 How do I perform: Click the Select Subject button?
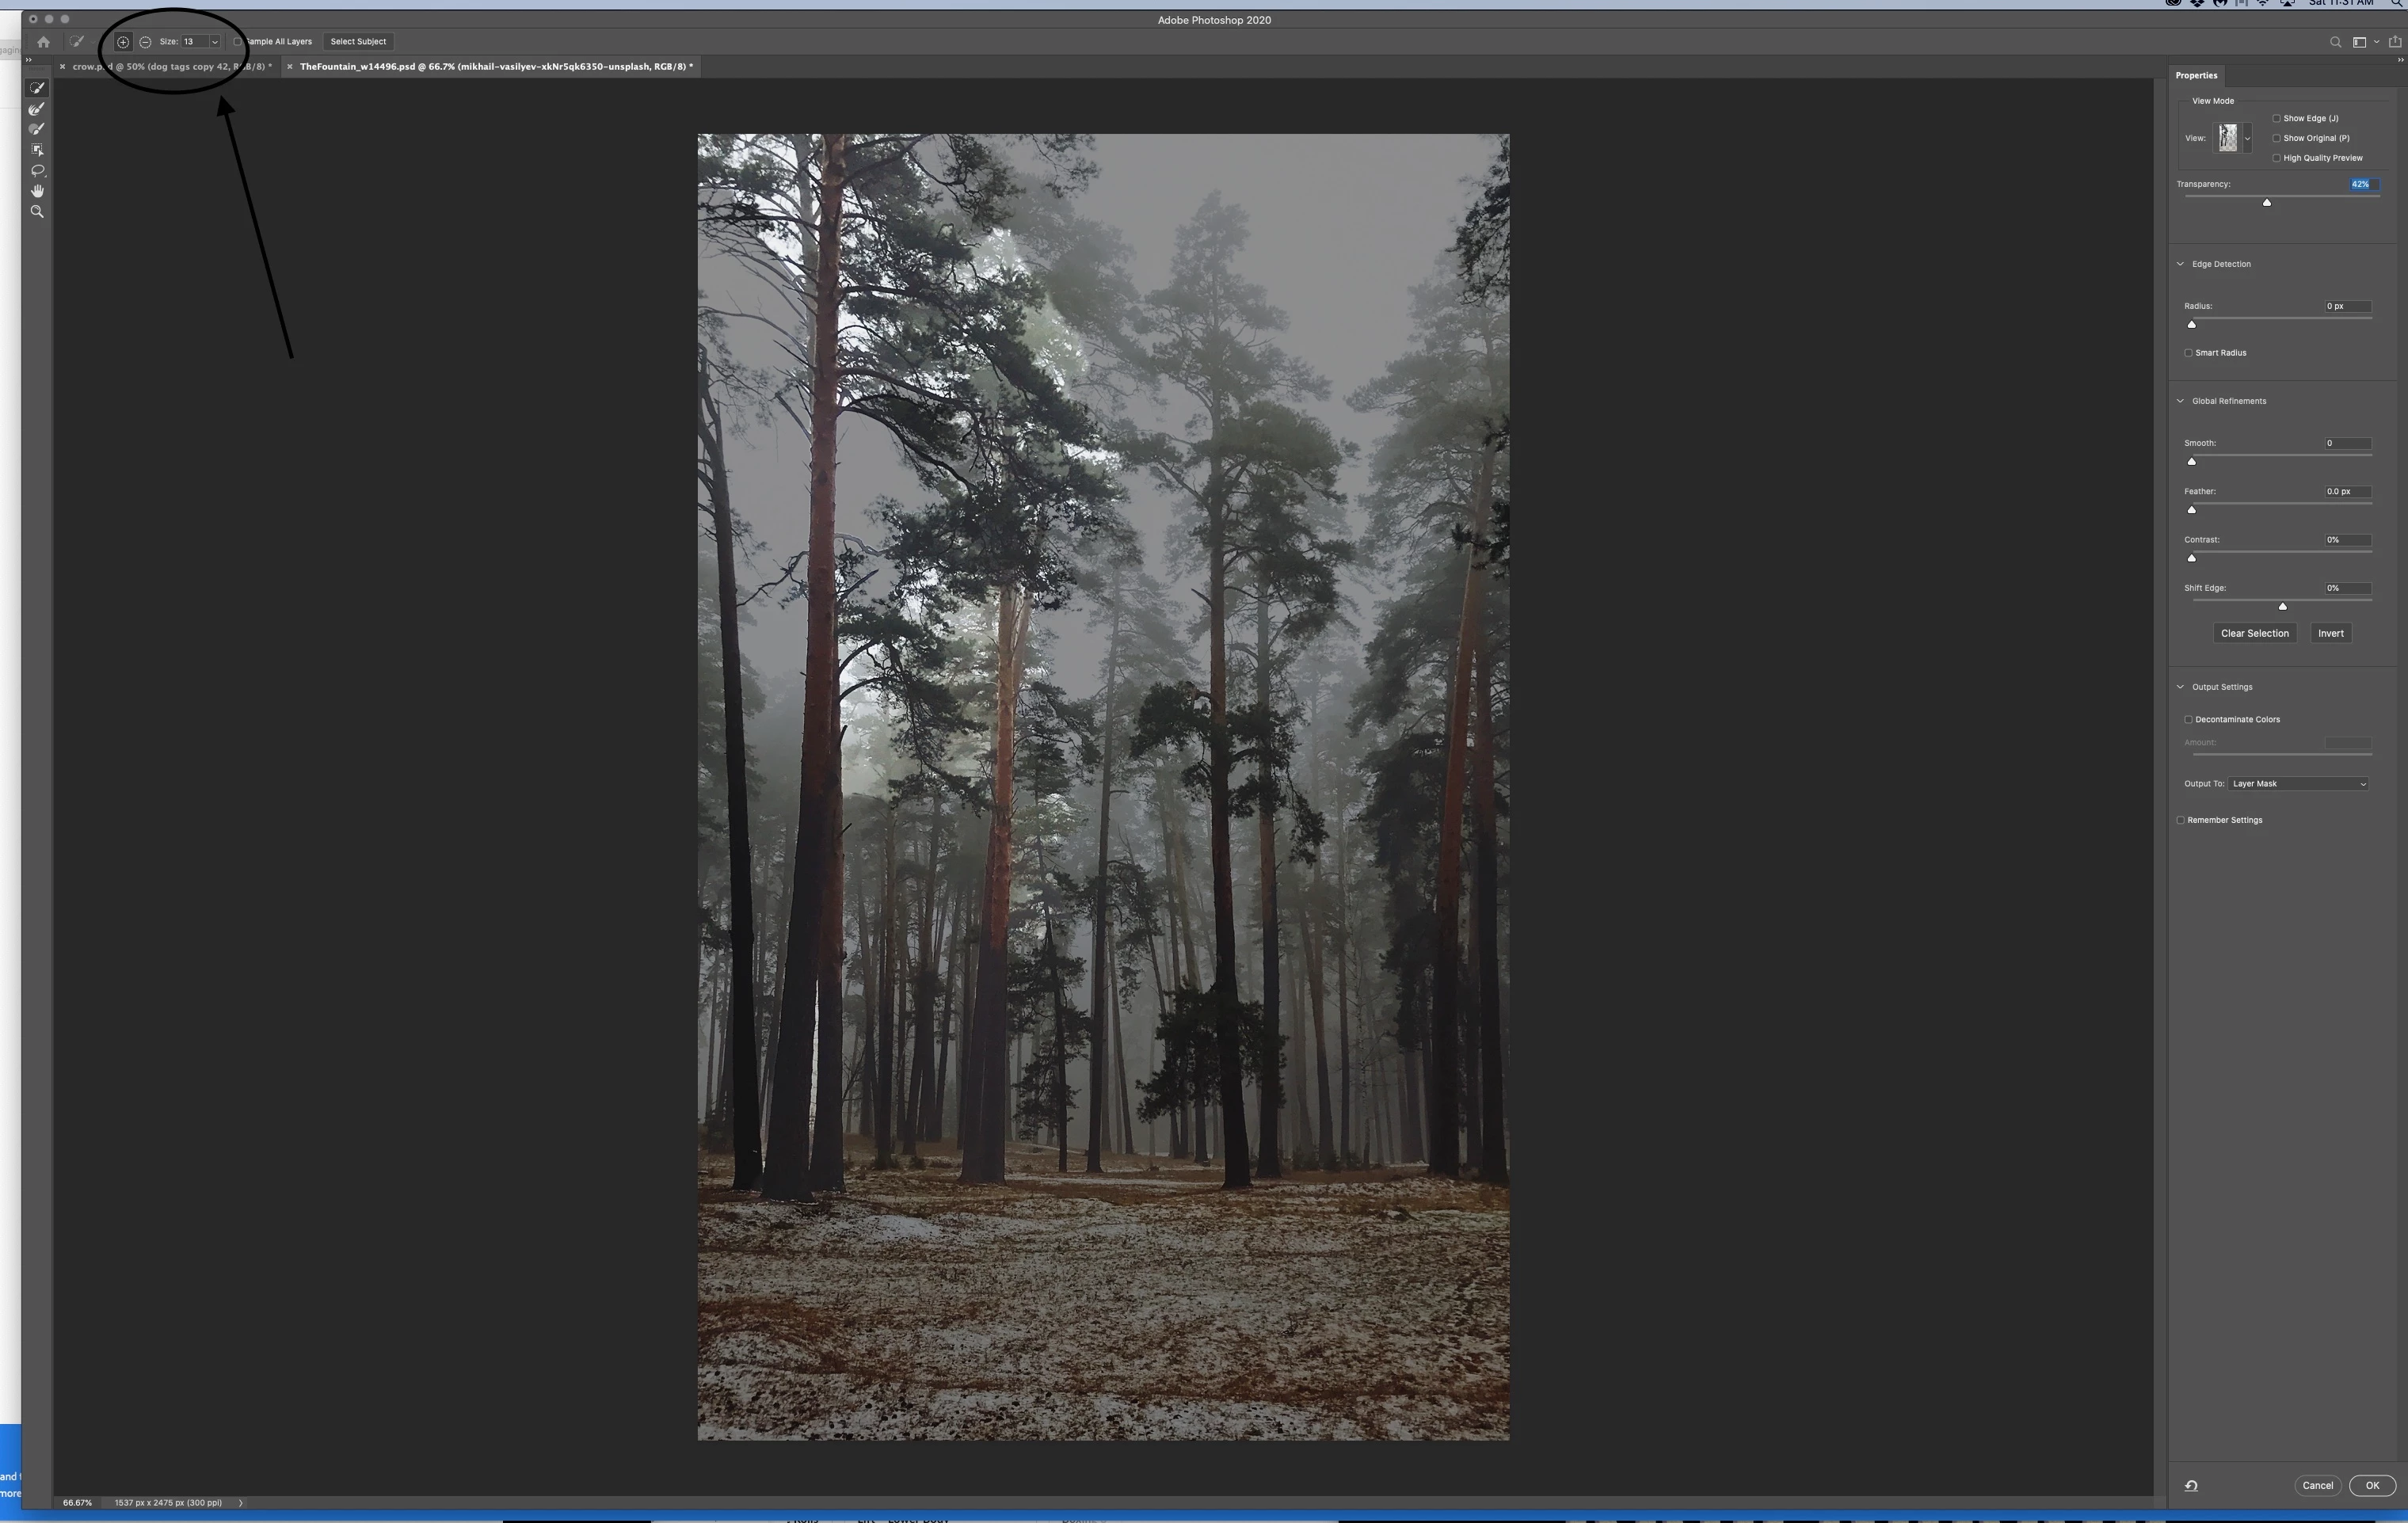click(x=358, y=42)
